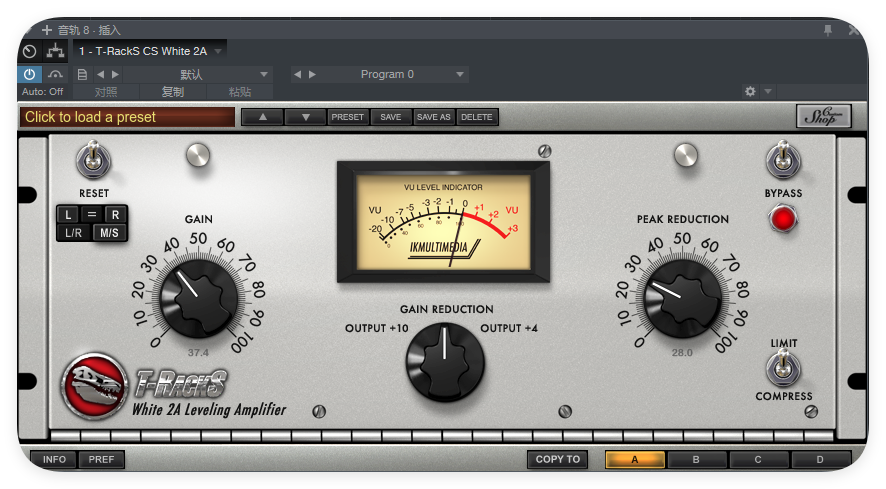The width and height of the screenshot is (886, 489).
Task: Select setting slot D
Action: (820, 460)
